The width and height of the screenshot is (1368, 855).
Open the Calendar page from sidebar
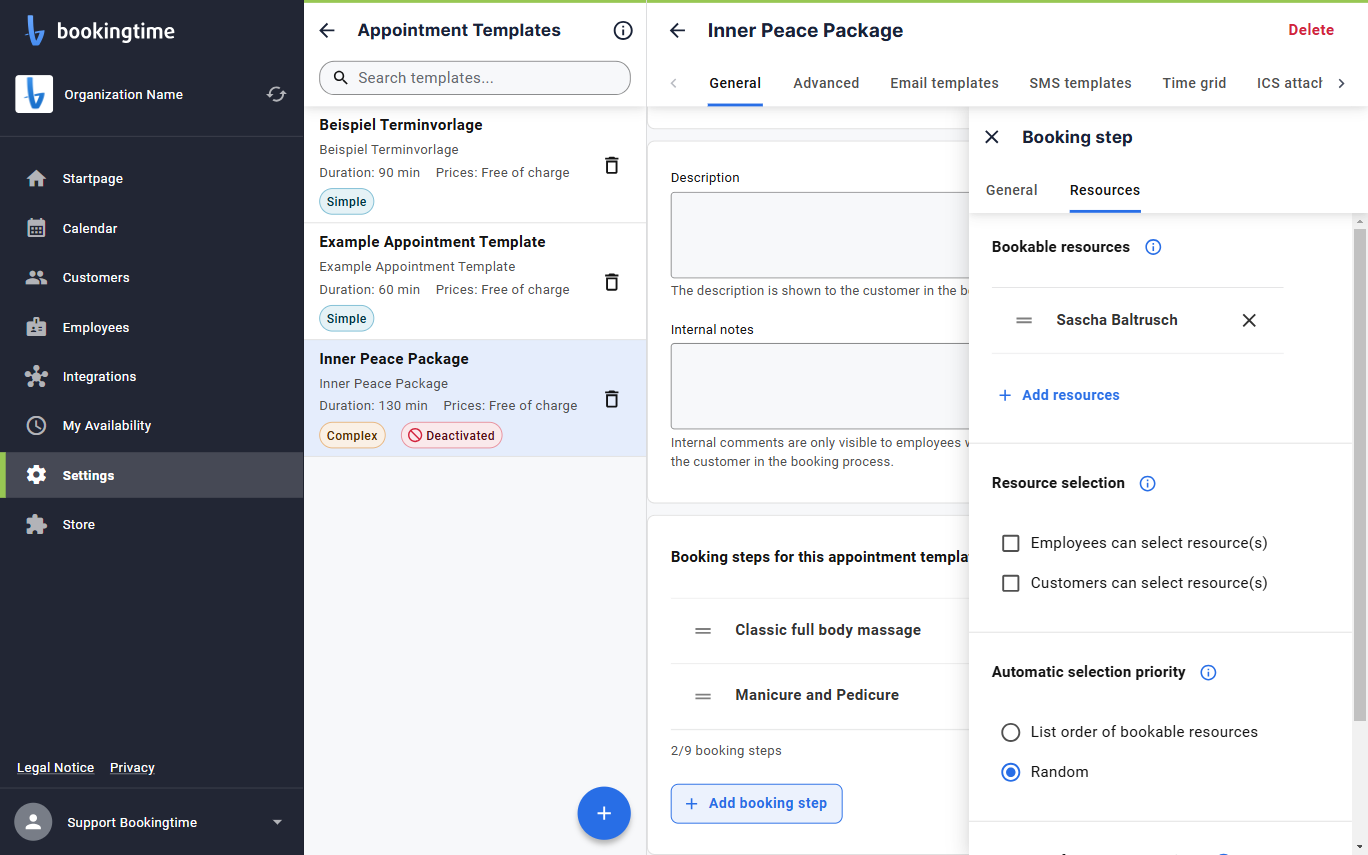tap(90, 228)
